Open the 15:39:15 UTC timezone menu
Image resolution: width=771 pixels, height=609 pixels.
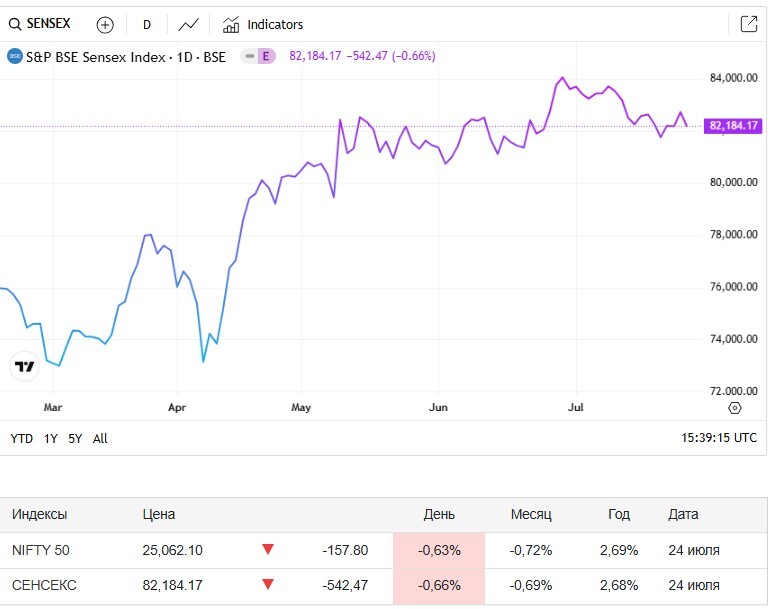(718, 437)
